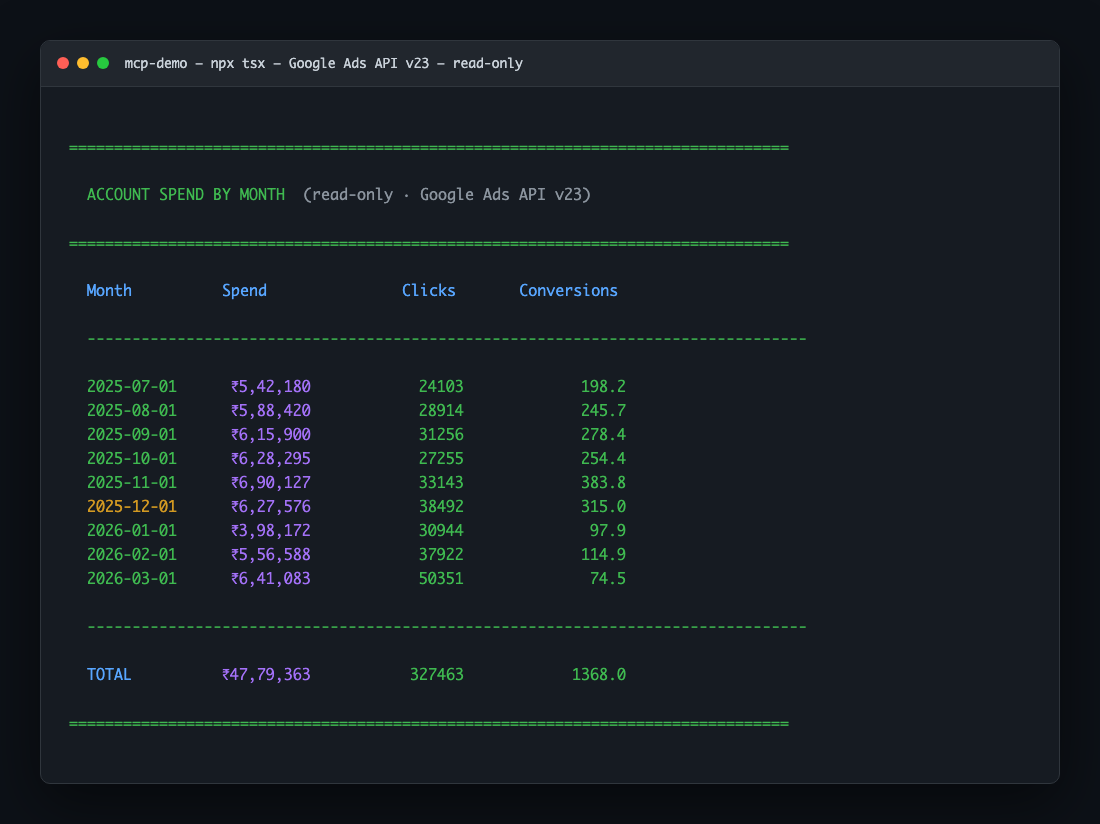Select the date 2025-07-01
1100x824 pixels.
coord(132,386)
